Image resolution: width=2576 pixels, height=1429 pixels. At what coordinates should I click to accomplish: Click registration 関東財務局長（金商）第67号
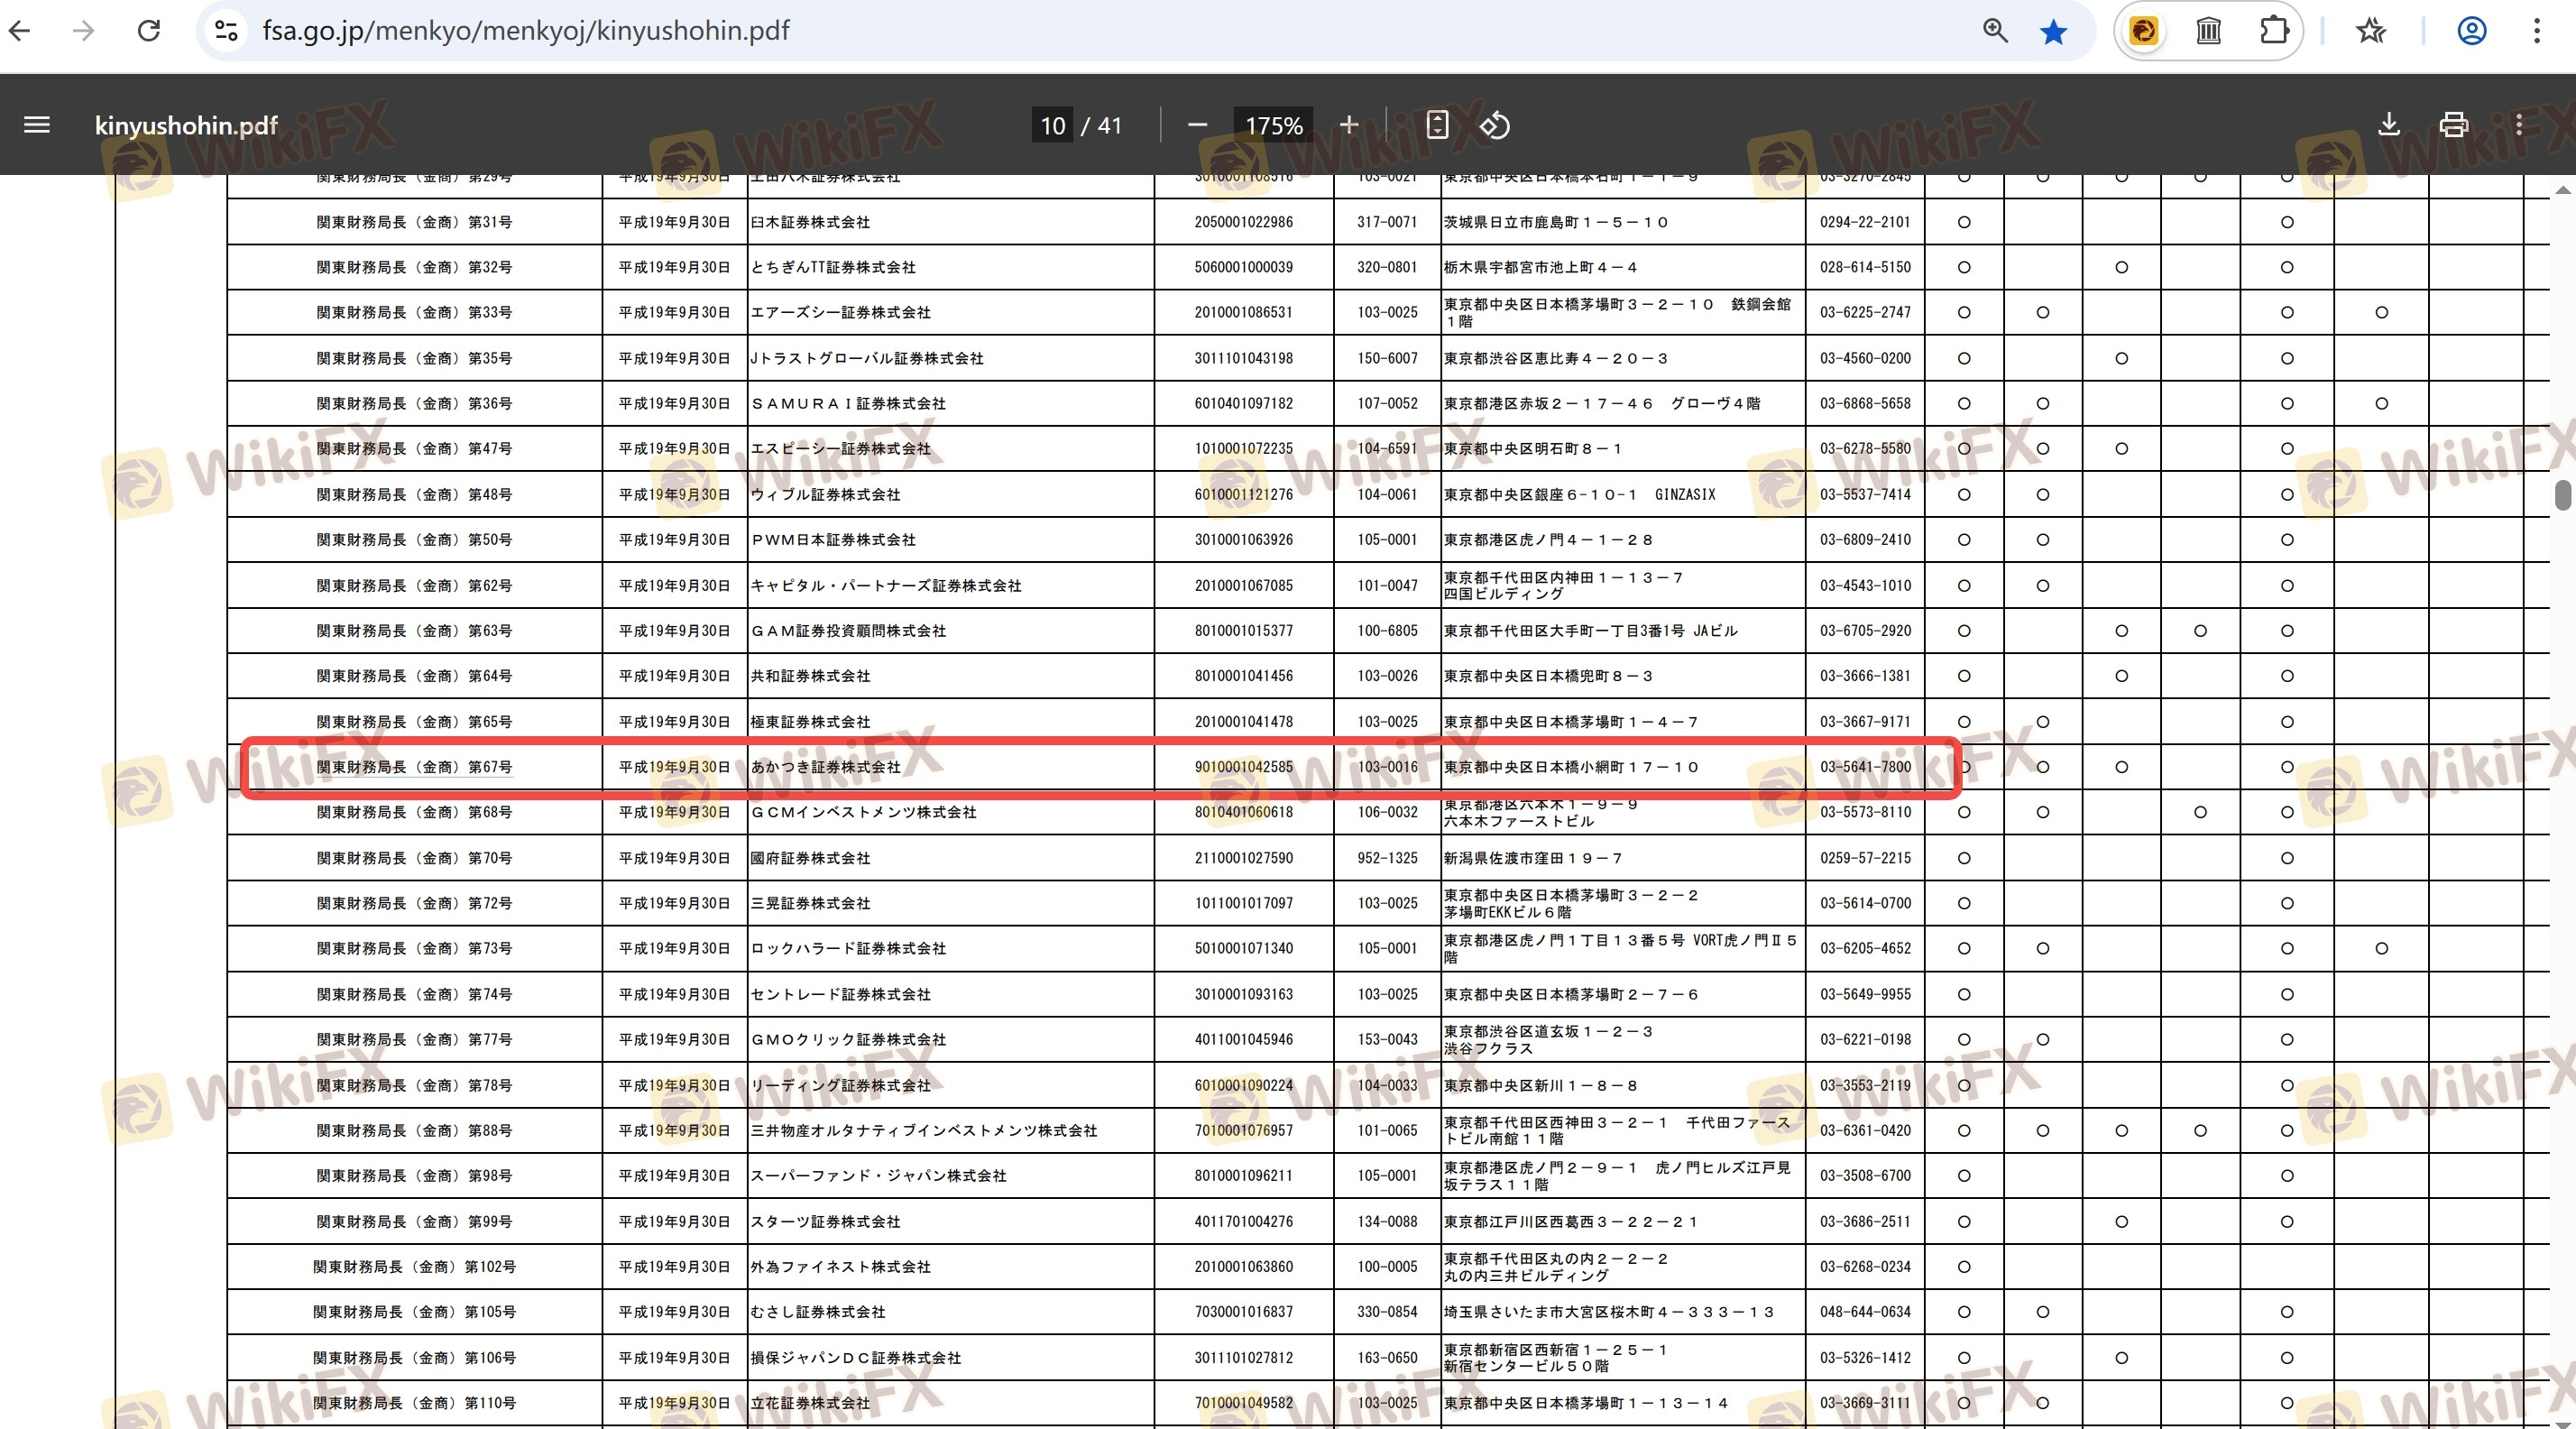pyautogui.click(x=415, y=767)
